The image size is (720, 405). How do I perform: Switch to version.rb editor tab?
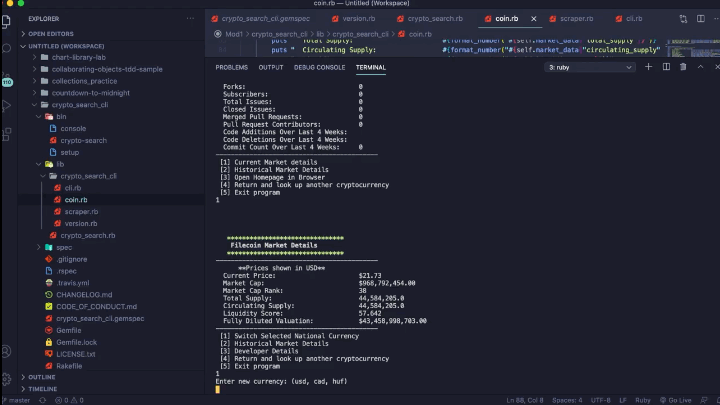tap(354, 19)
